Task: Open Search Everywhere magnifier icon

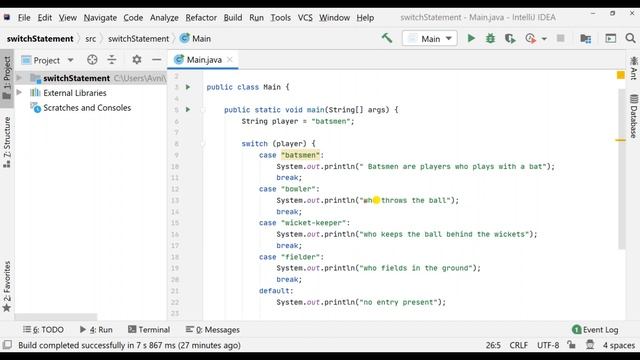Action: pyautogui.click(x=630, y=38)
